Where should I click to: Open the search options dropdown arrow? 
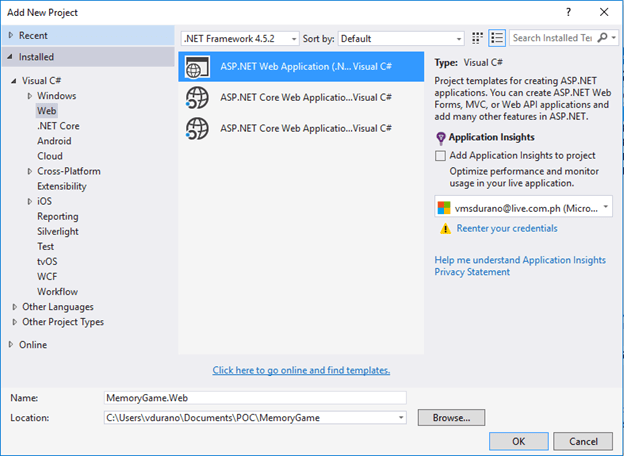[614, 38]
